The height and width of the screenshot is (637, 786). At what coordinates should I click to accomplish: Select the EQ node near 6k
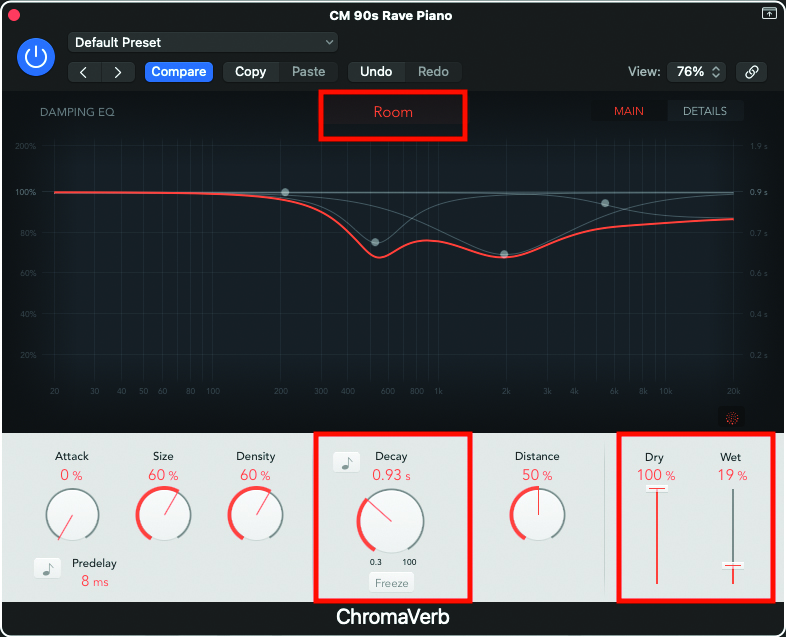tap(605, 203)
